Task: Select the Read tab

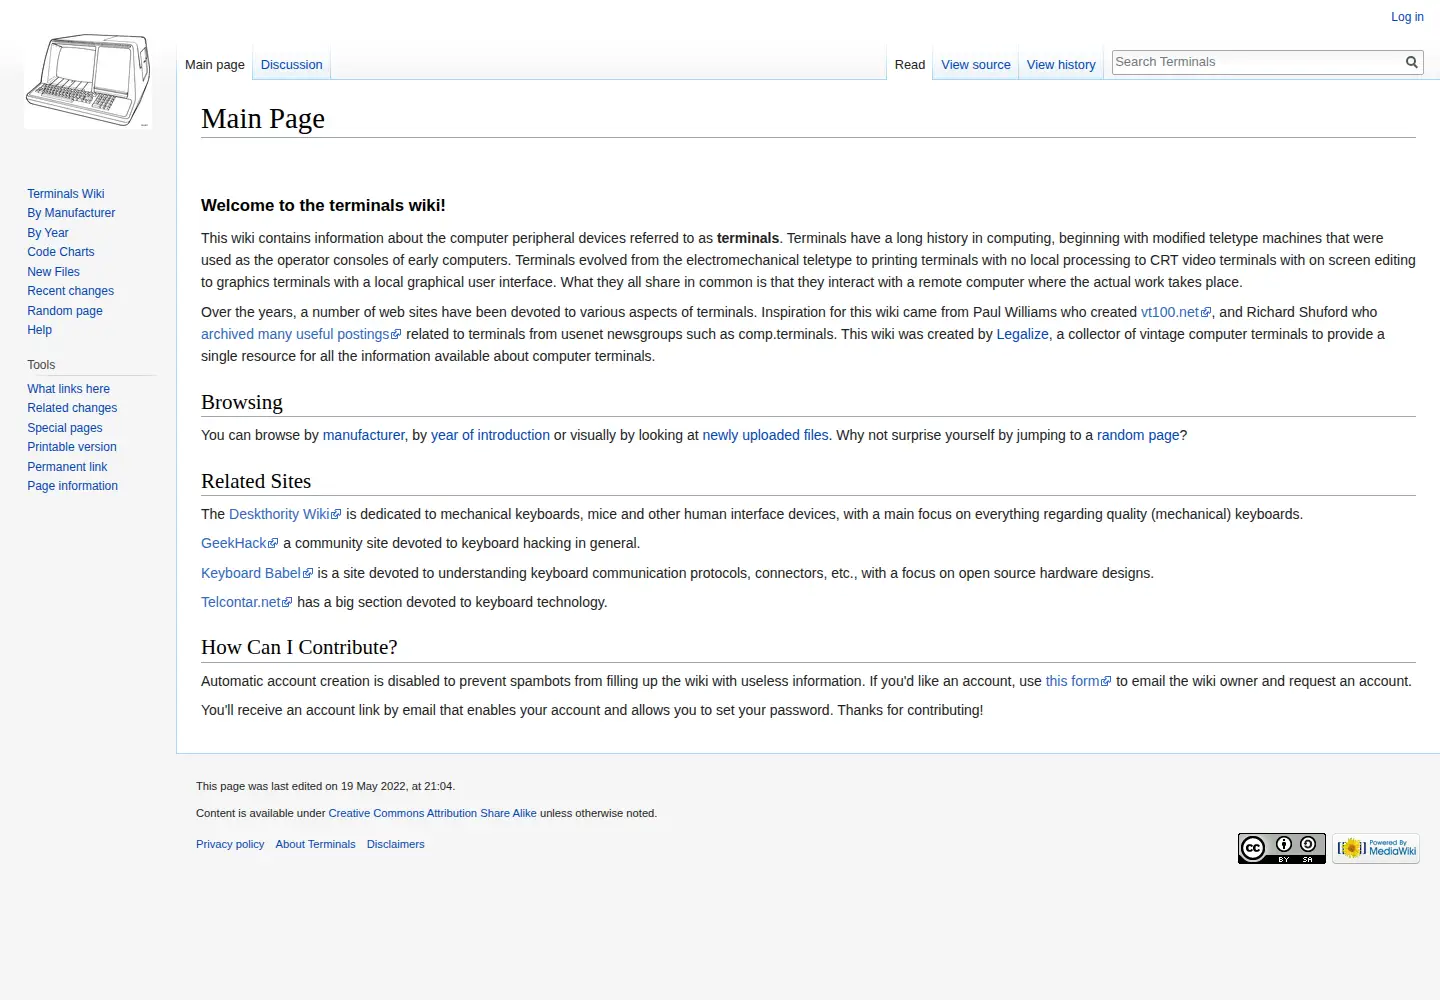Action: point(910,65)
